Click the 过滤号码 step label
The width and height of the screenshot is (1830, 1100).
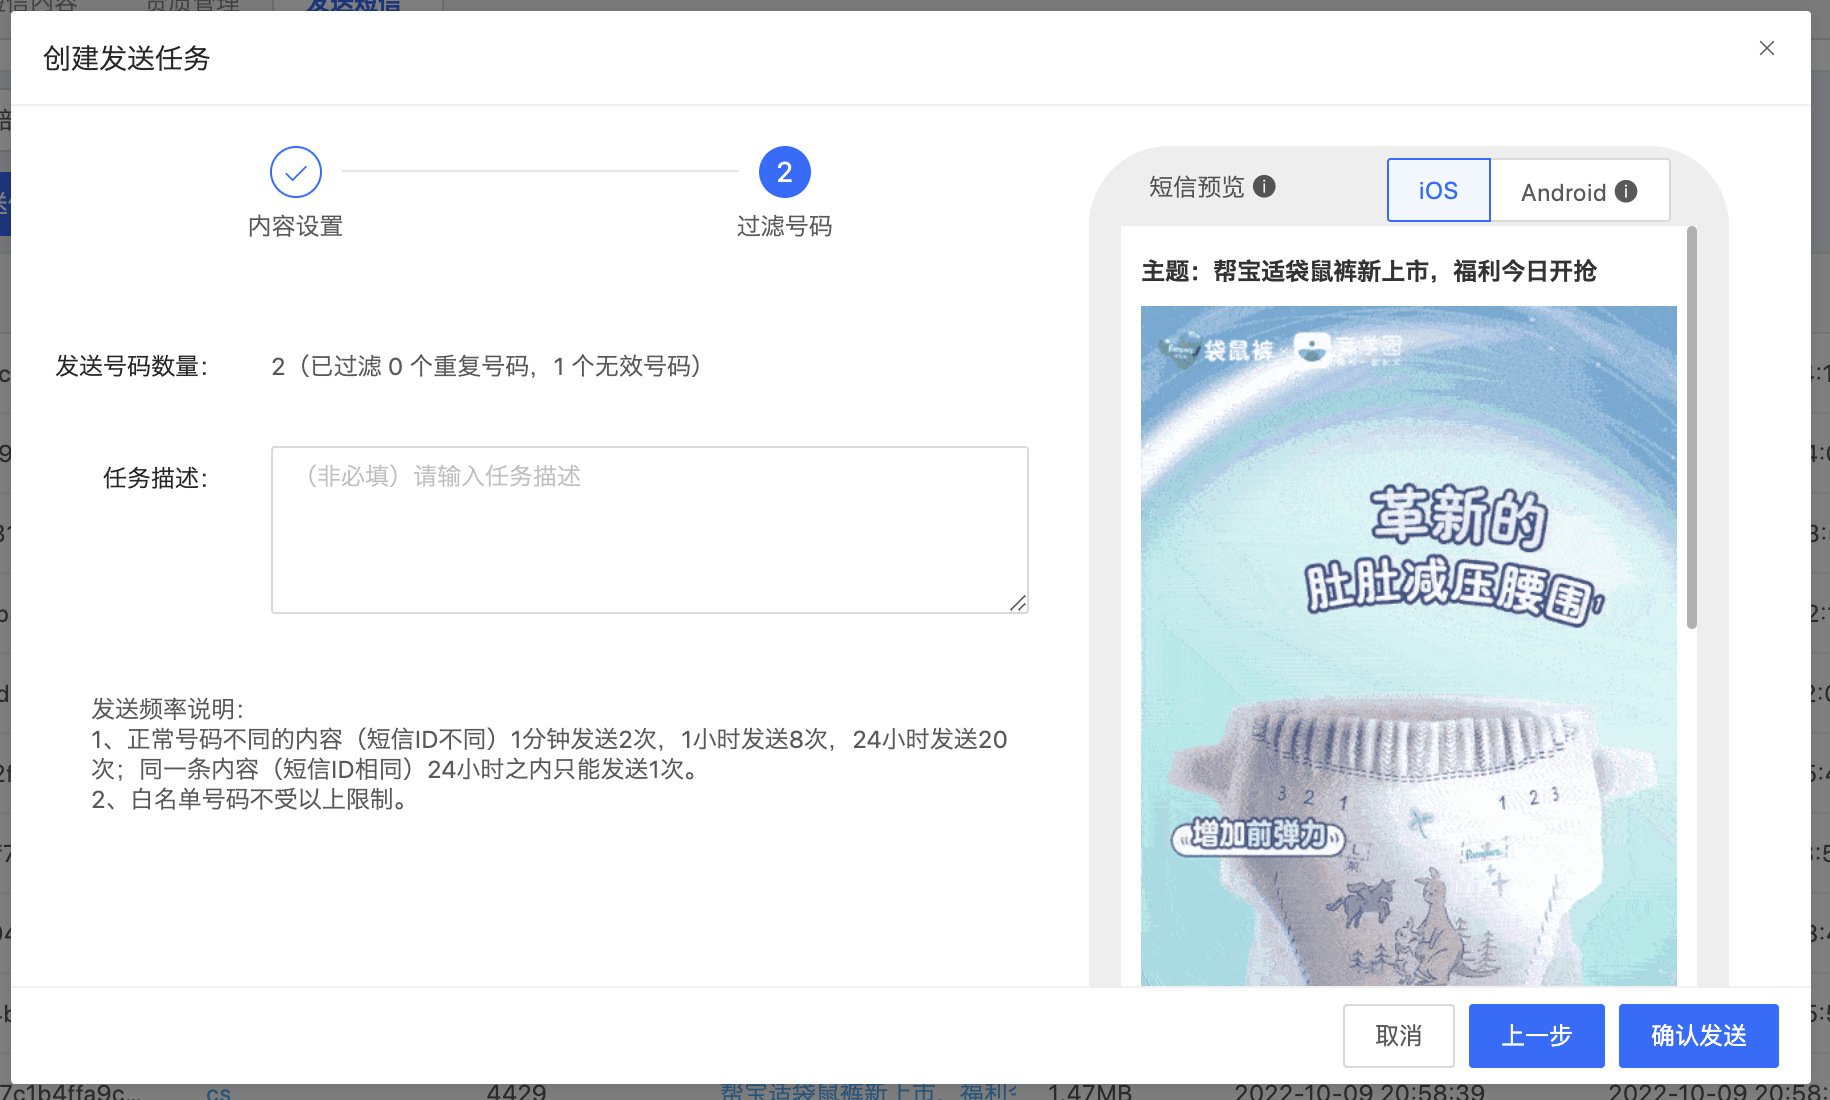[x=785, y=226]
